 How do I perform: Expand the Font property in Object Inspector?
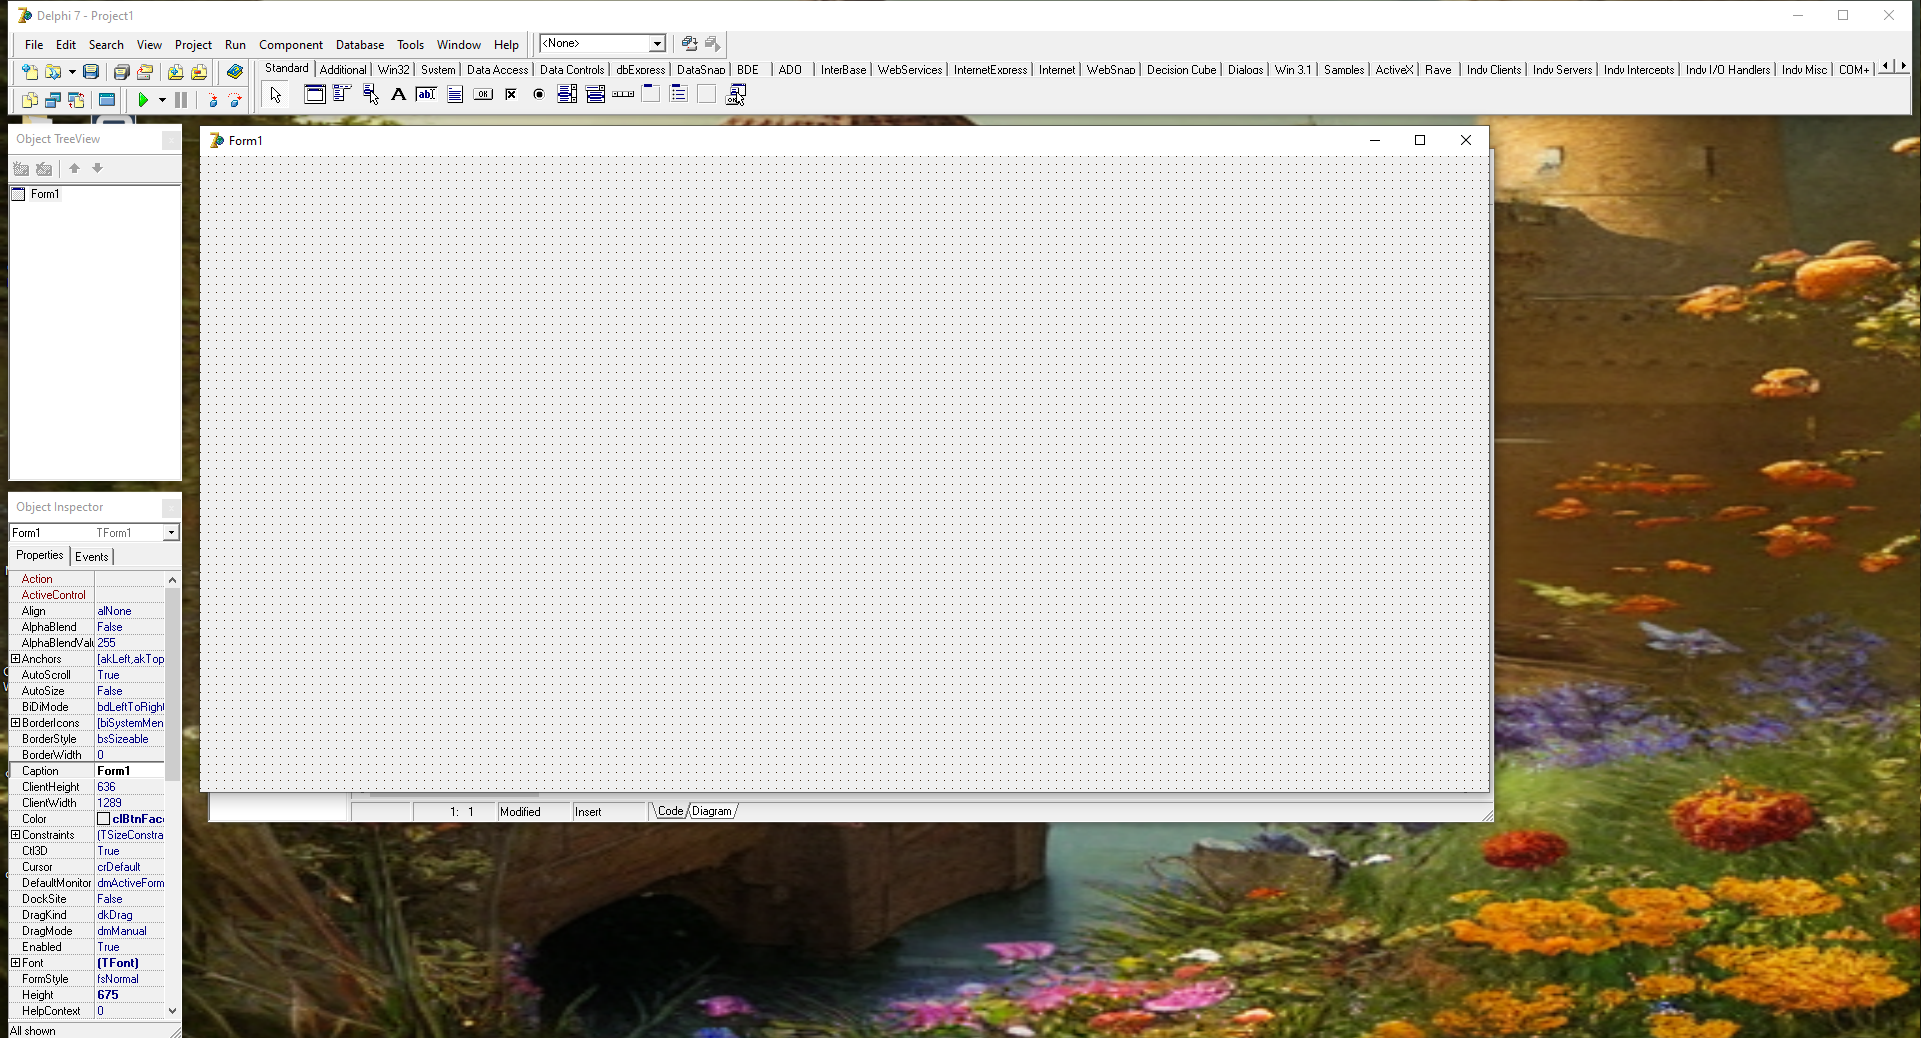click(x=14, y=962)
